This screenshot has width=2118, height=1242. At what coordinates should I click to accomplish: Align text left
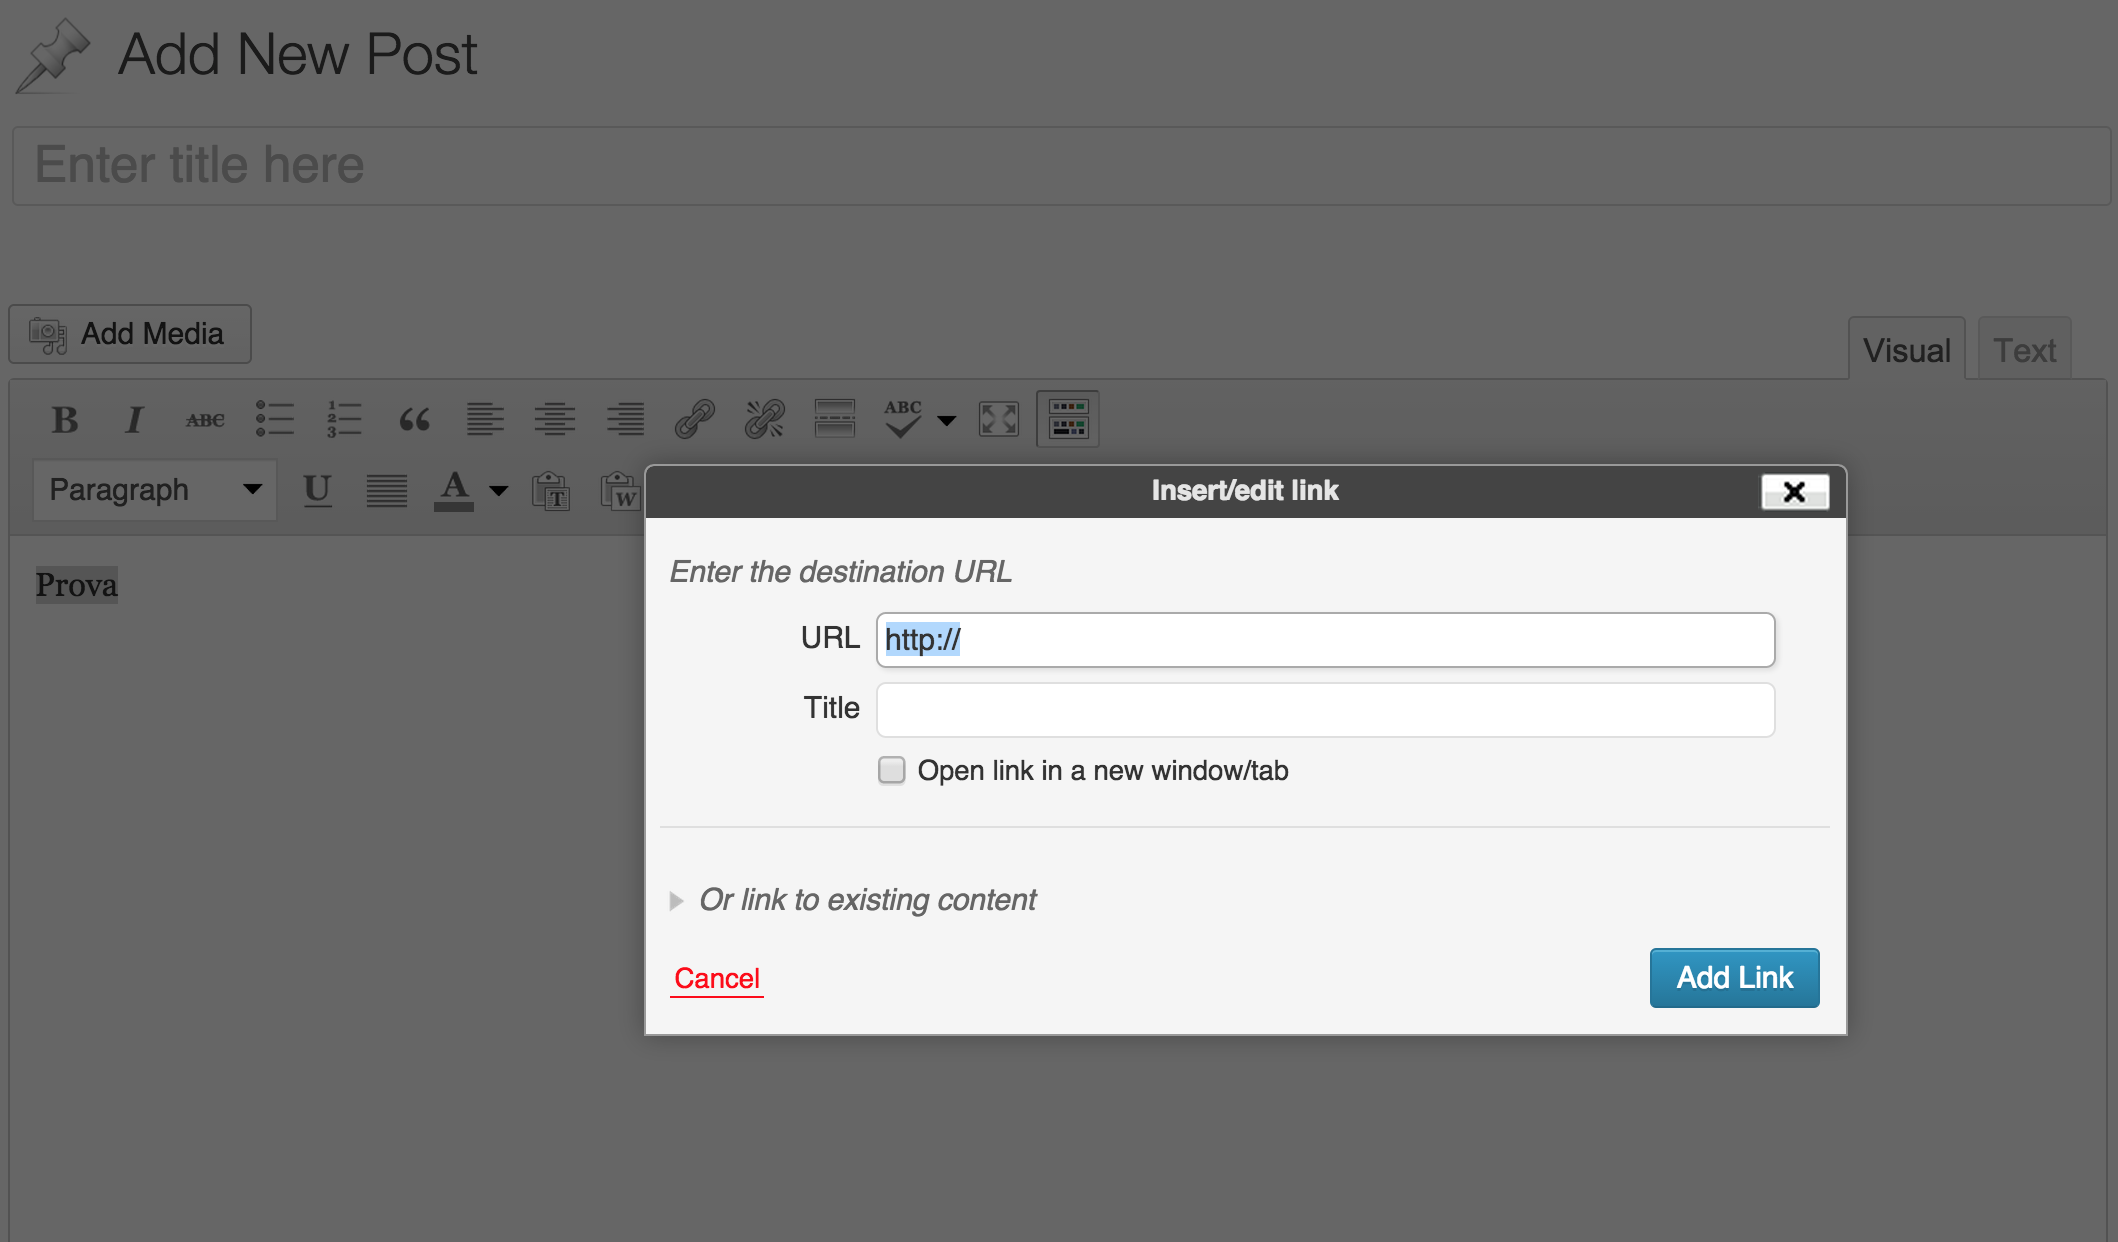click(485, 419)
